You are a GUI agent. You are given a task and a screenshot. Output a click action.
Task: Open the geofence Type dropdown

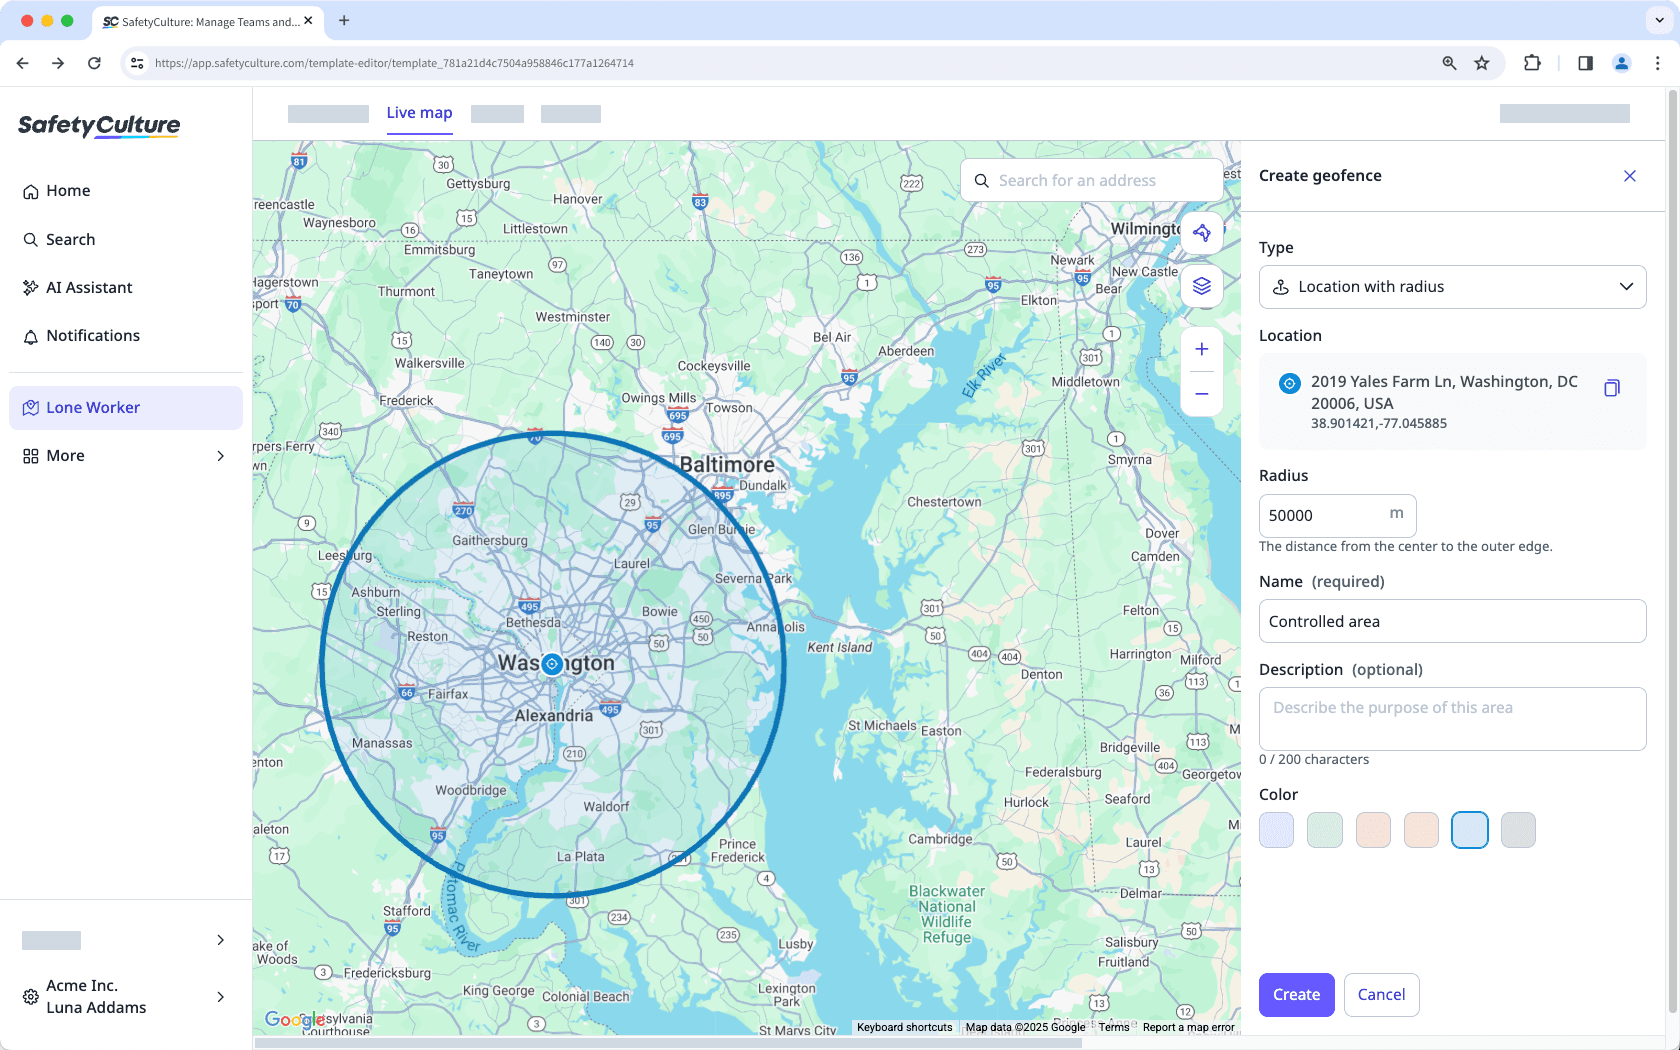pyautogui.click(x=1452, y=287)
